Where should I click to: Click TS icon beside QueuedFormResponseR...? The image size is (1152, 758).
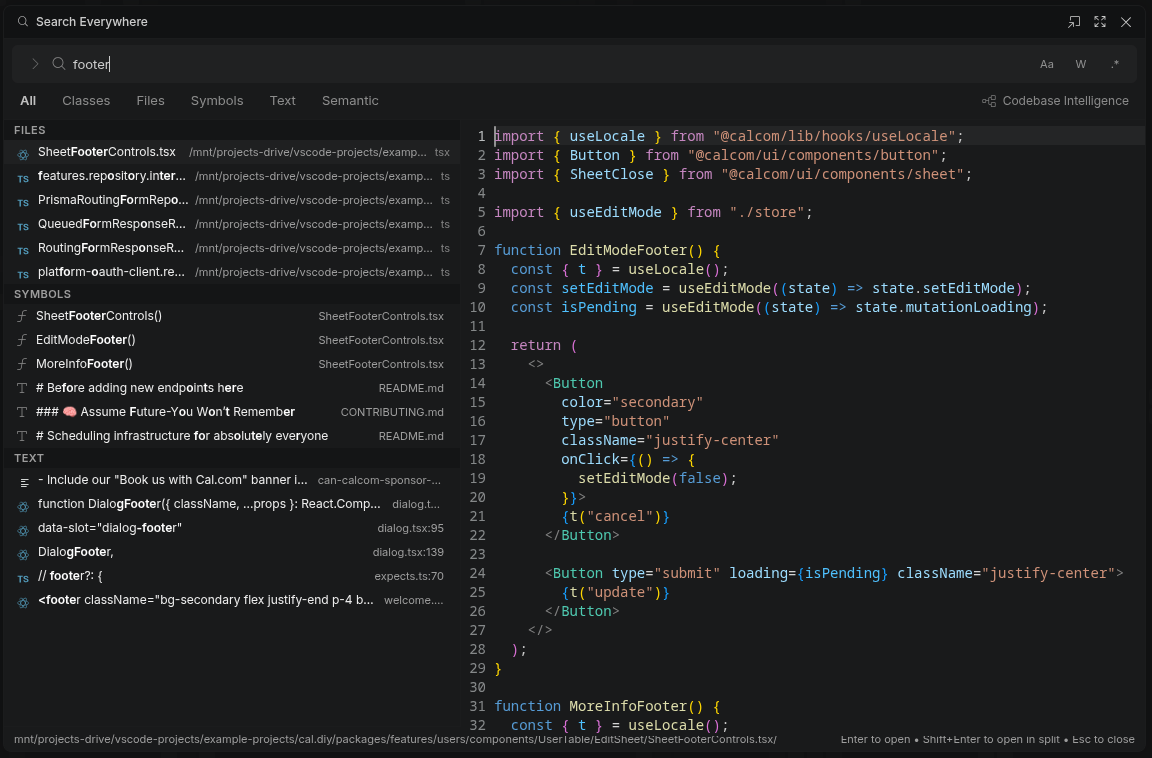point(24,226)
